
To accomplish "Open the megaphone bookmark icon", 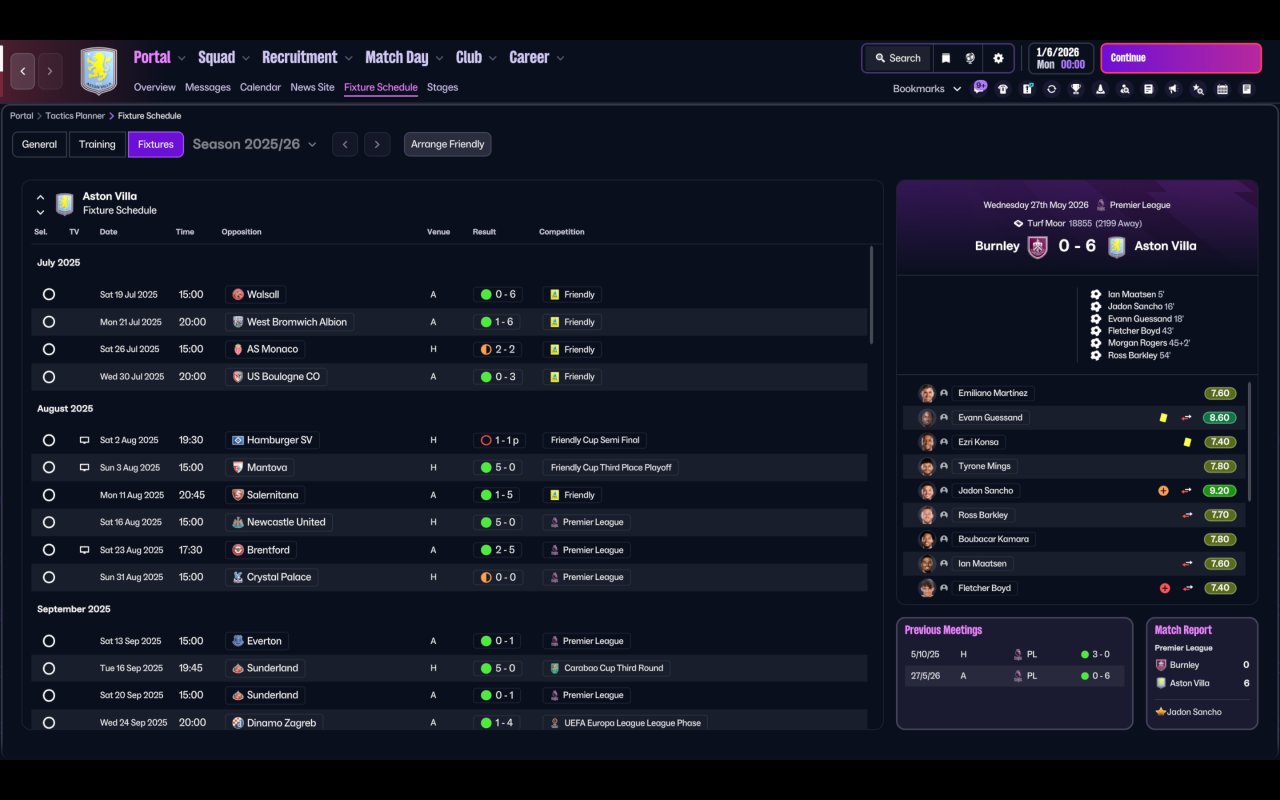I will [x=1173, y=89].
